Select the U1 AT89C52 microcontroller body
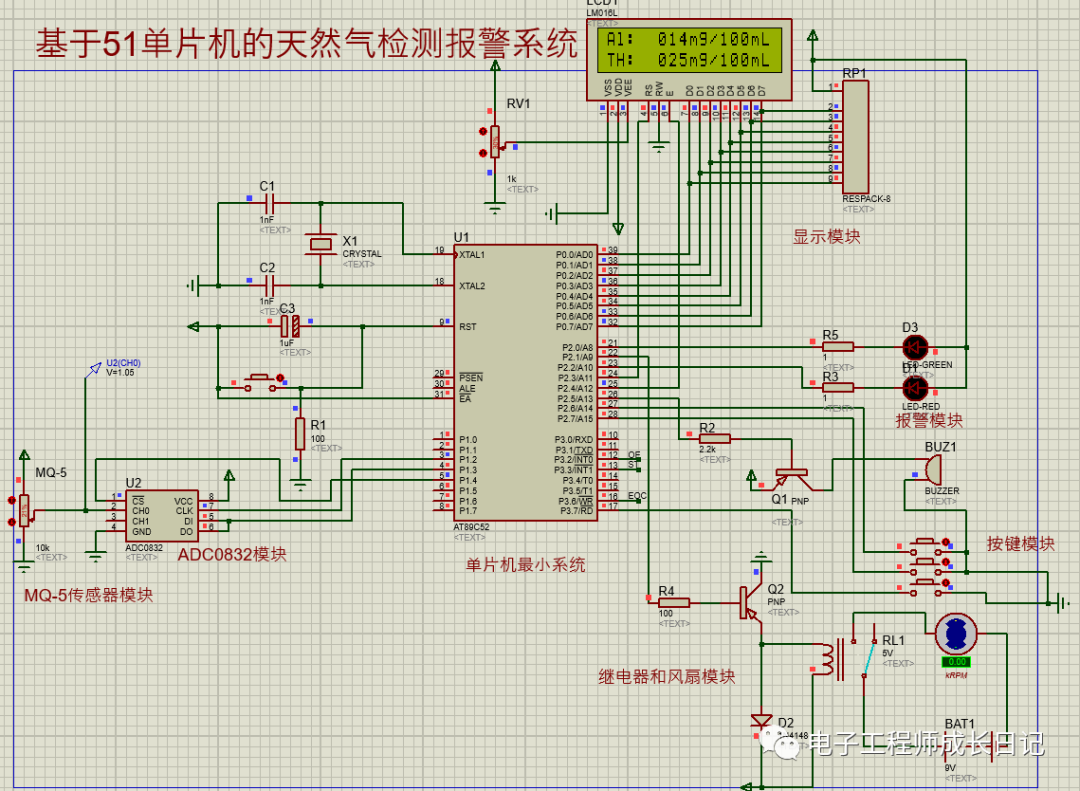Screen dimensions: 1080x791 pyautogui.click(x=525, y=382)
